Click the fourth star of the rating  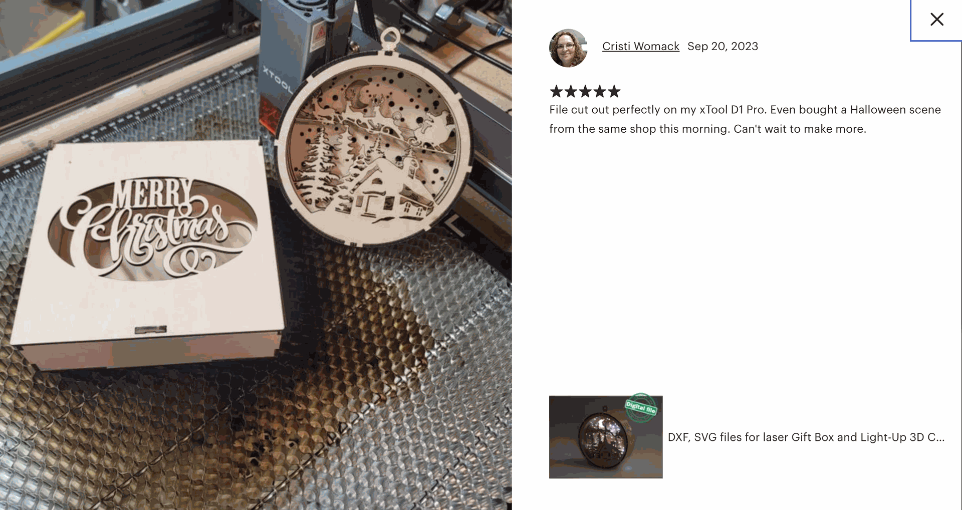coord(599,91)
